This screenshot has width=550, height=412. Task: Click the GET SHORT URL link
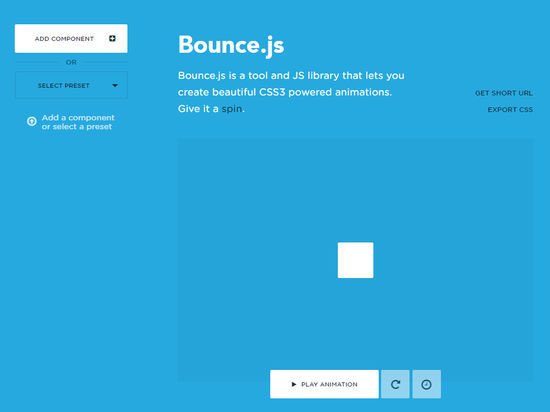(504, 93)
